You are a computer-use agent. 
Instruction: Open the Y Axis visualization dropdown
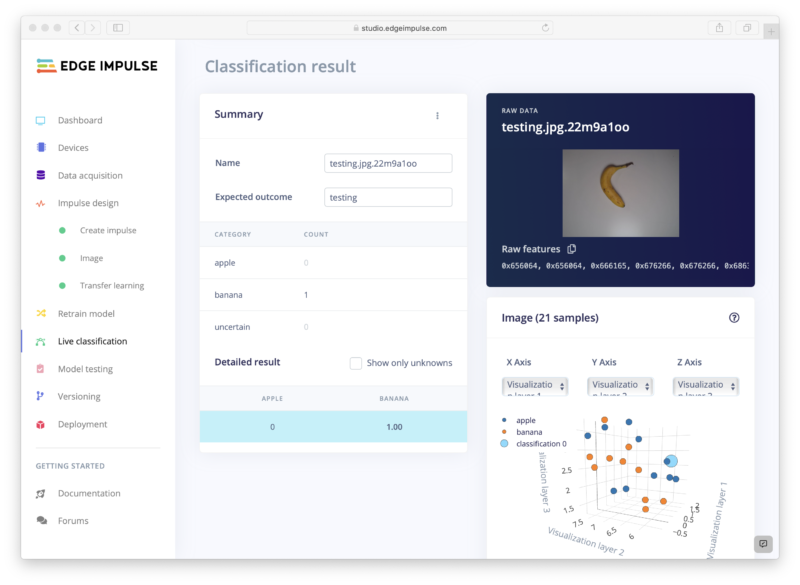[620, 386]
